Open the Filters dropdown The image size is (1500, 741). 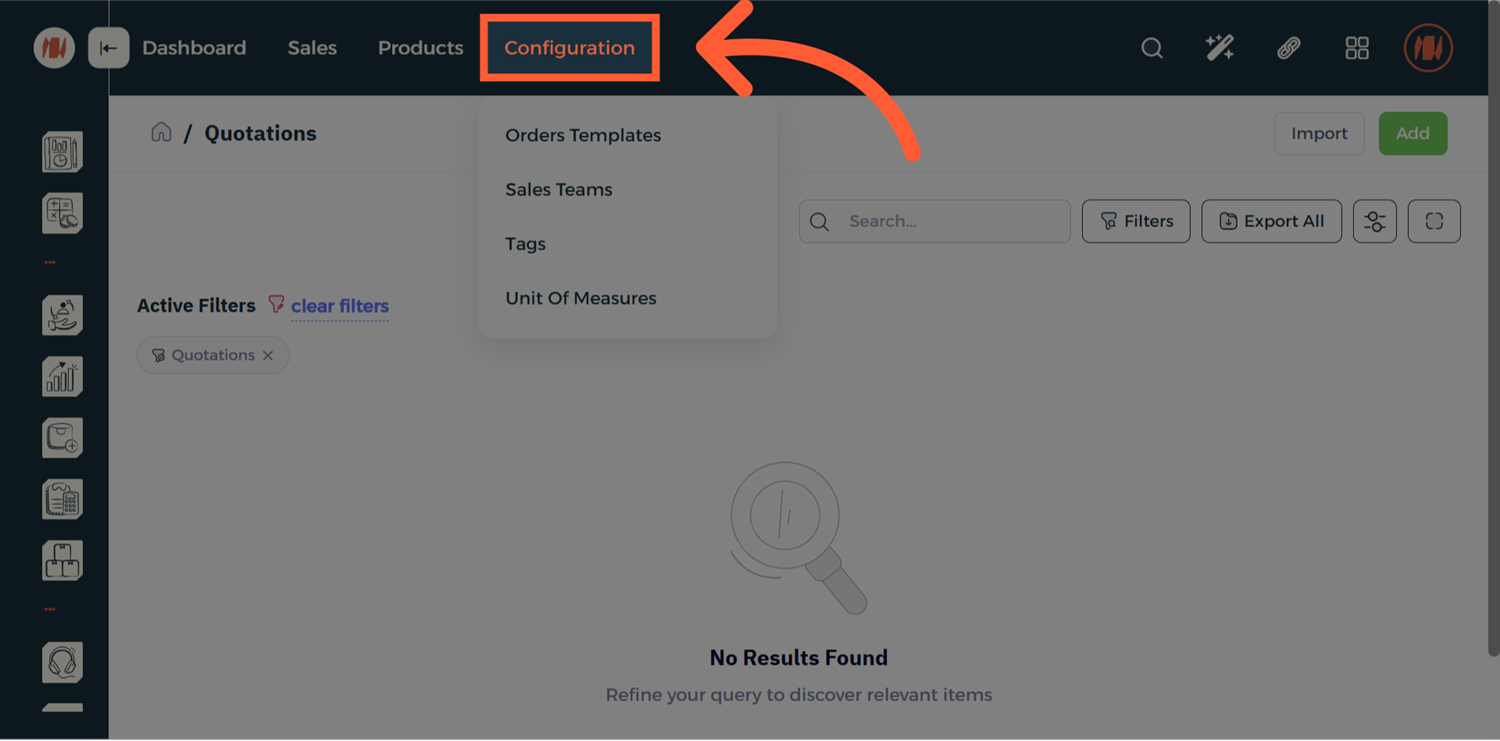pyautogui.click(x=1136, y=221)
